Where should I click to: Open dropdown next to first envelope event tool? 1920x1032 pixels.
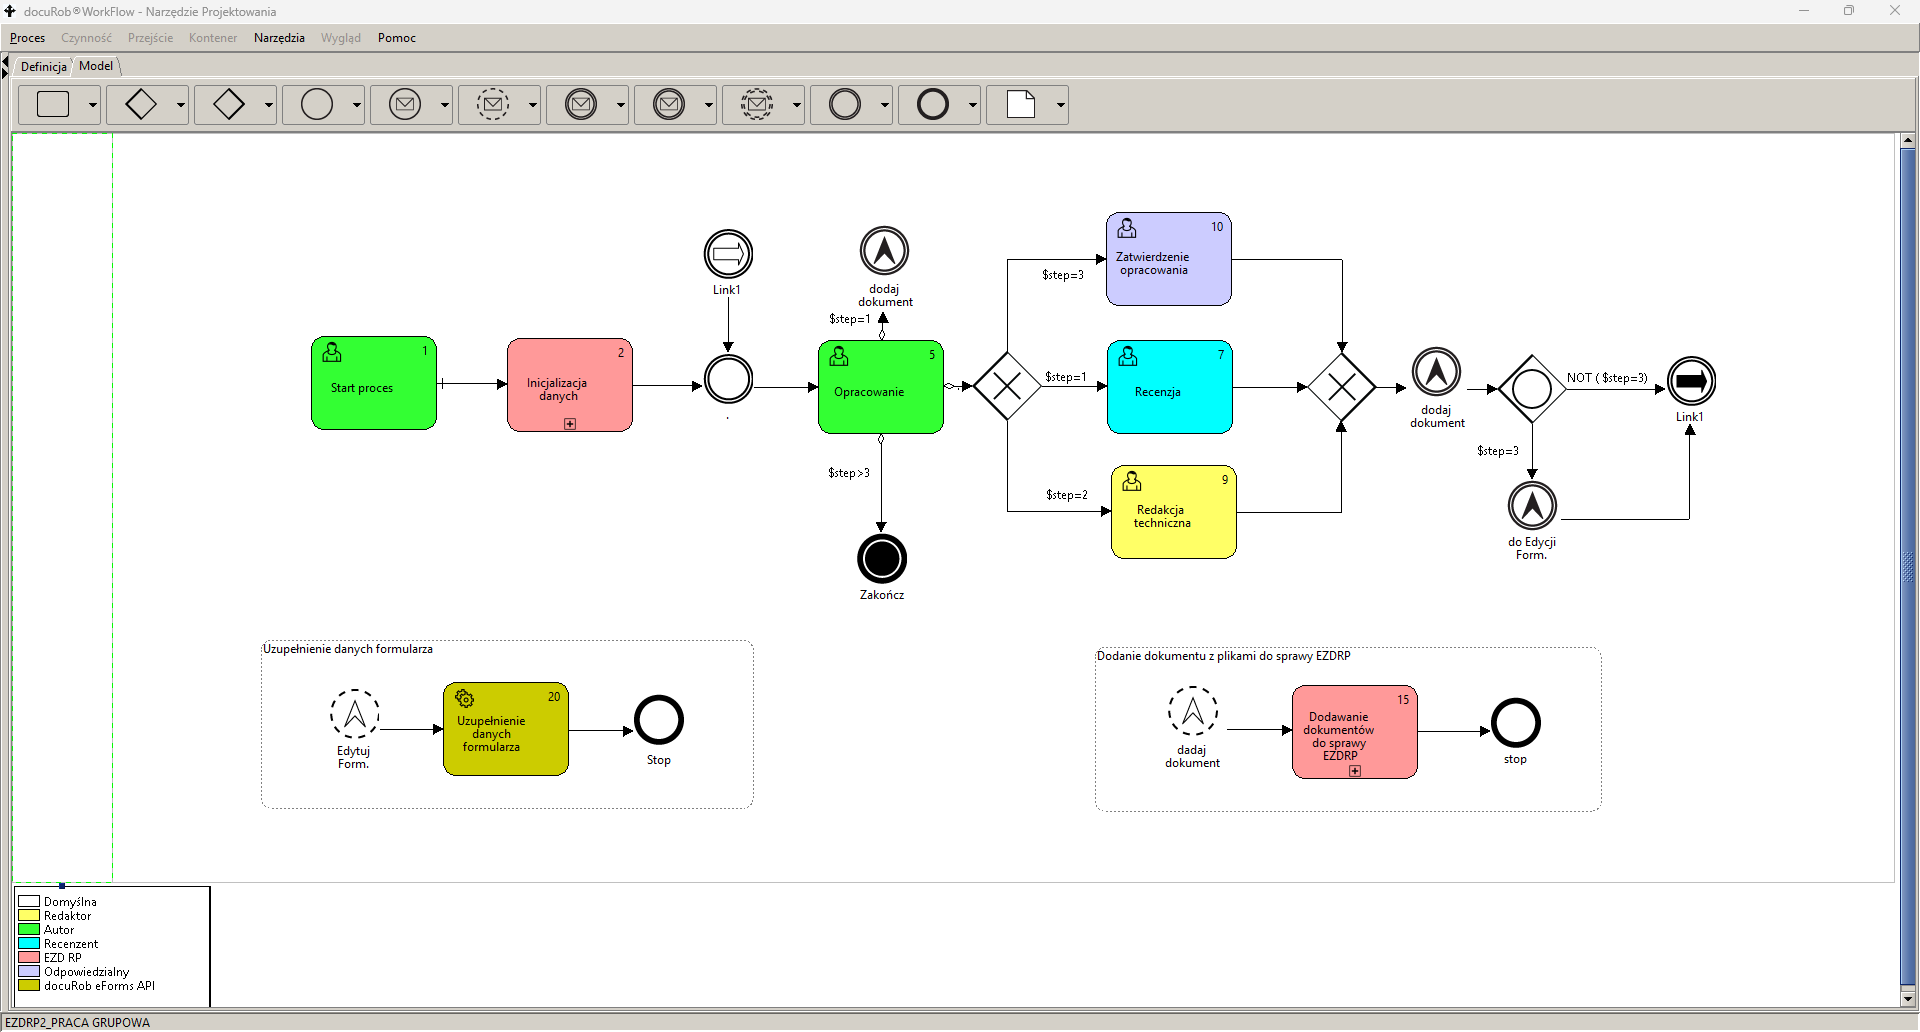(445, 104)
